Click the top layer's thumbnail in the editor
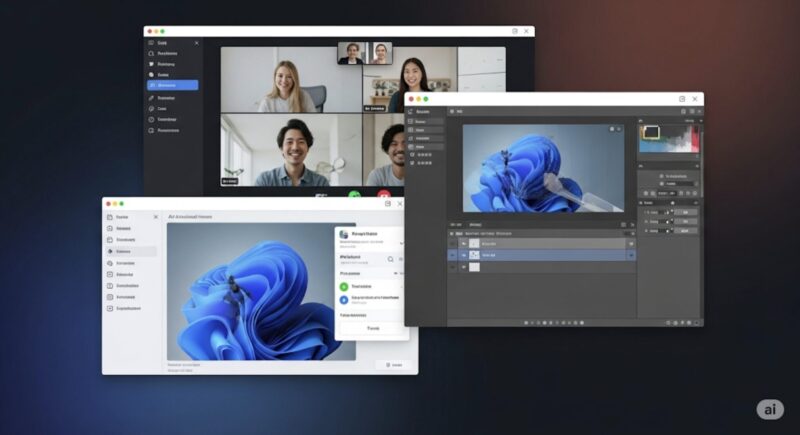The height and width of the screenshot is (435, 800). point(474,244)
